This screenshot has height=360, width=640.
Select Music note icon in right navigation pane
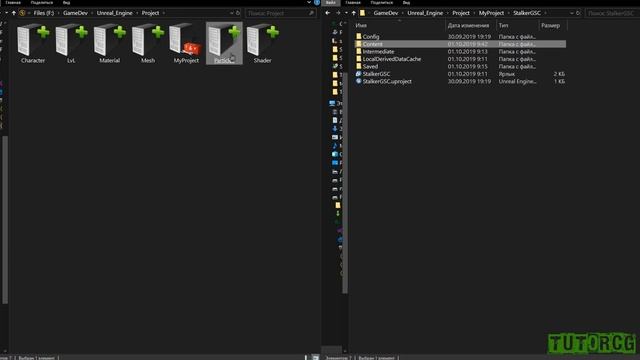coord(335,146)
